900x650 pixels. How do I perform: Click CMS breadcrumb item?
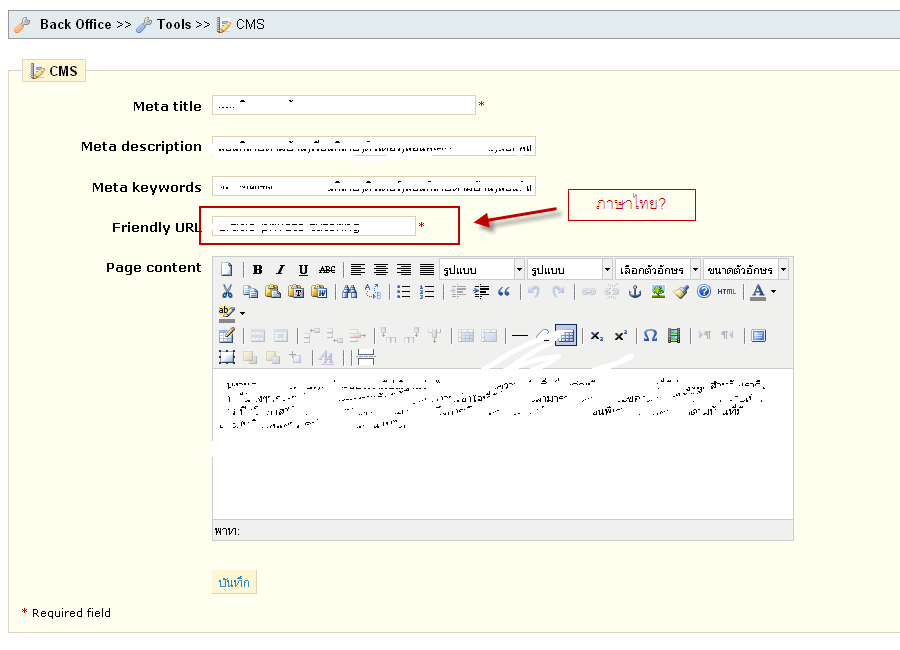(250, 24)
